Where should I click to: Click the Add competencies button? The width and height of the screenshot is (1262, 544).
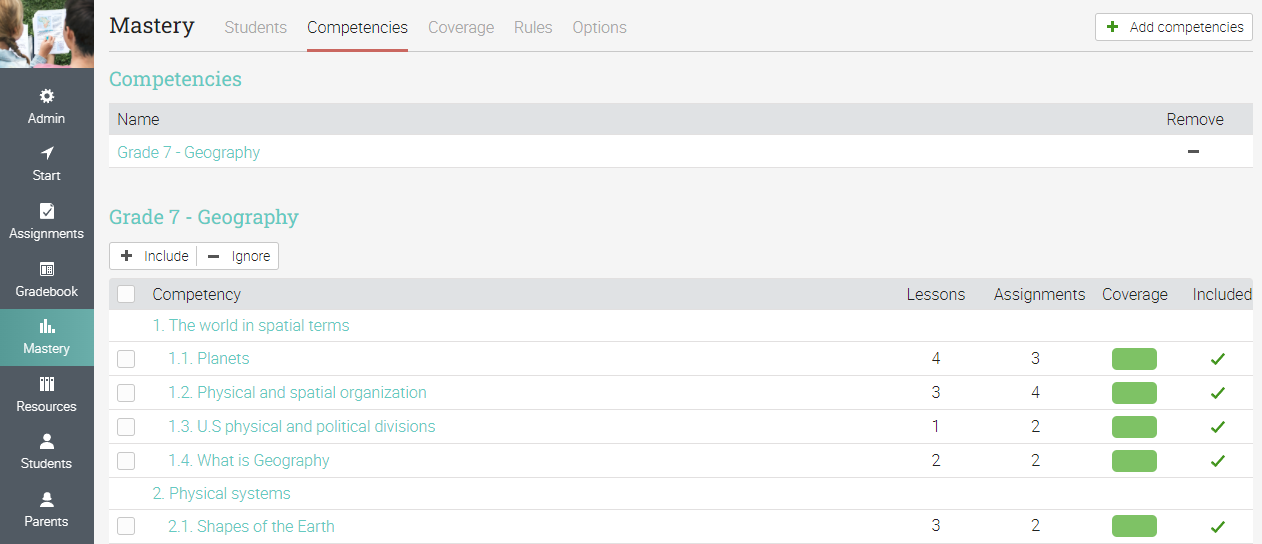[1174, 27]
